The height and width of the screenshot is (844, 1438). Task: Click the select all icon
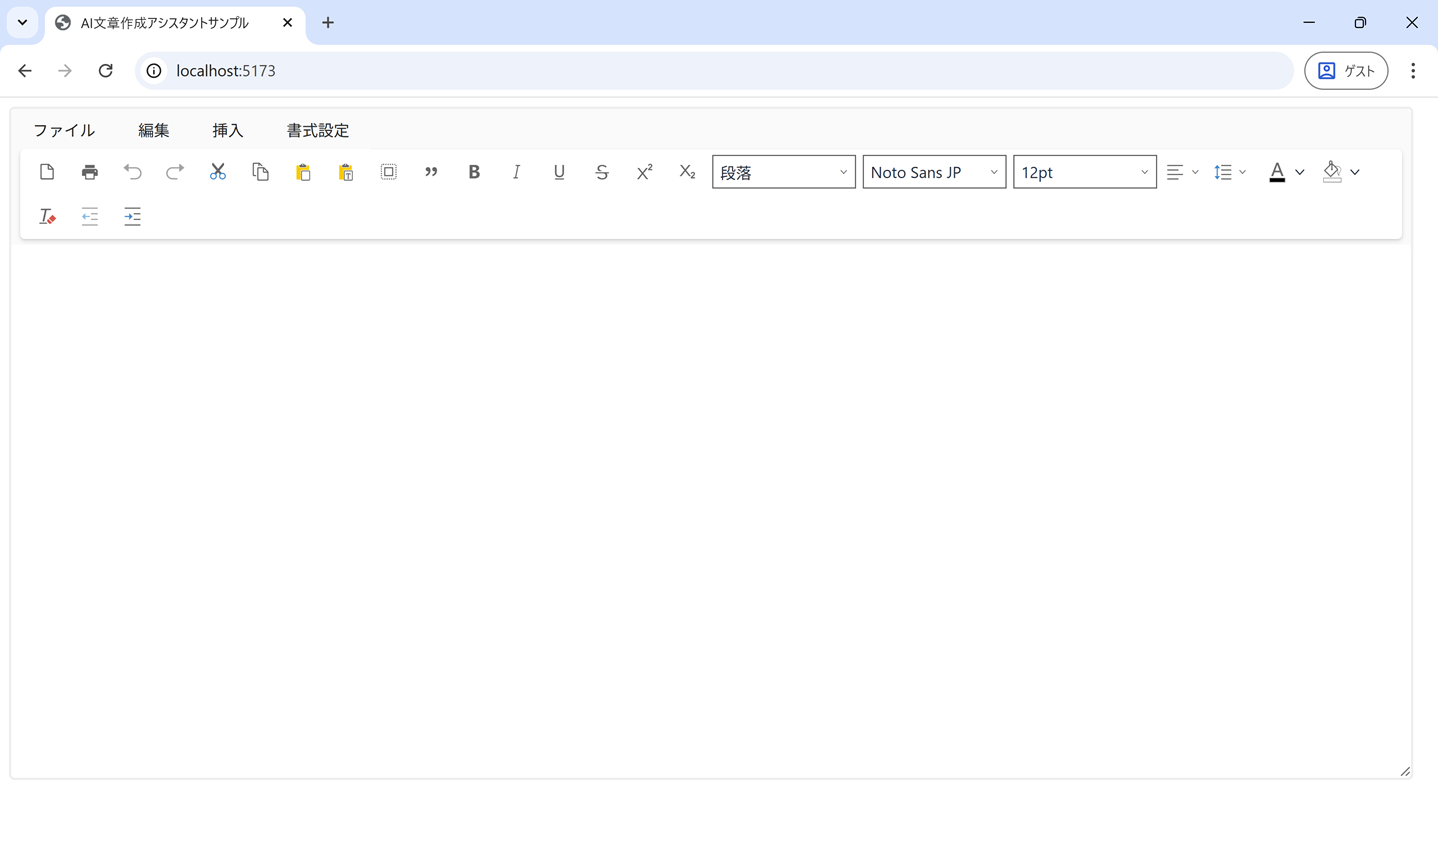point(389,172)
